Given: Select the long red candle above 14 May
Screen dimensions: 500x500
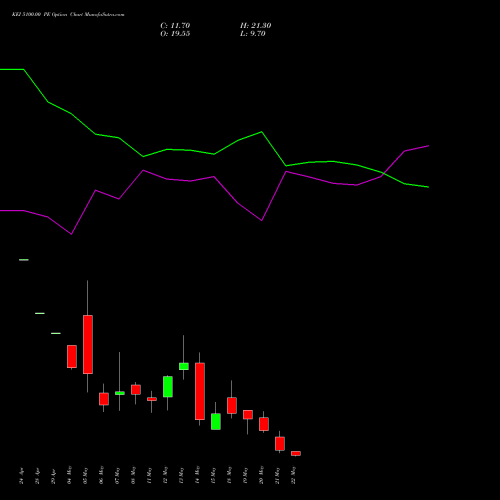Looking at the screenshot, I should pyautogui.click(x=200, y=391).
